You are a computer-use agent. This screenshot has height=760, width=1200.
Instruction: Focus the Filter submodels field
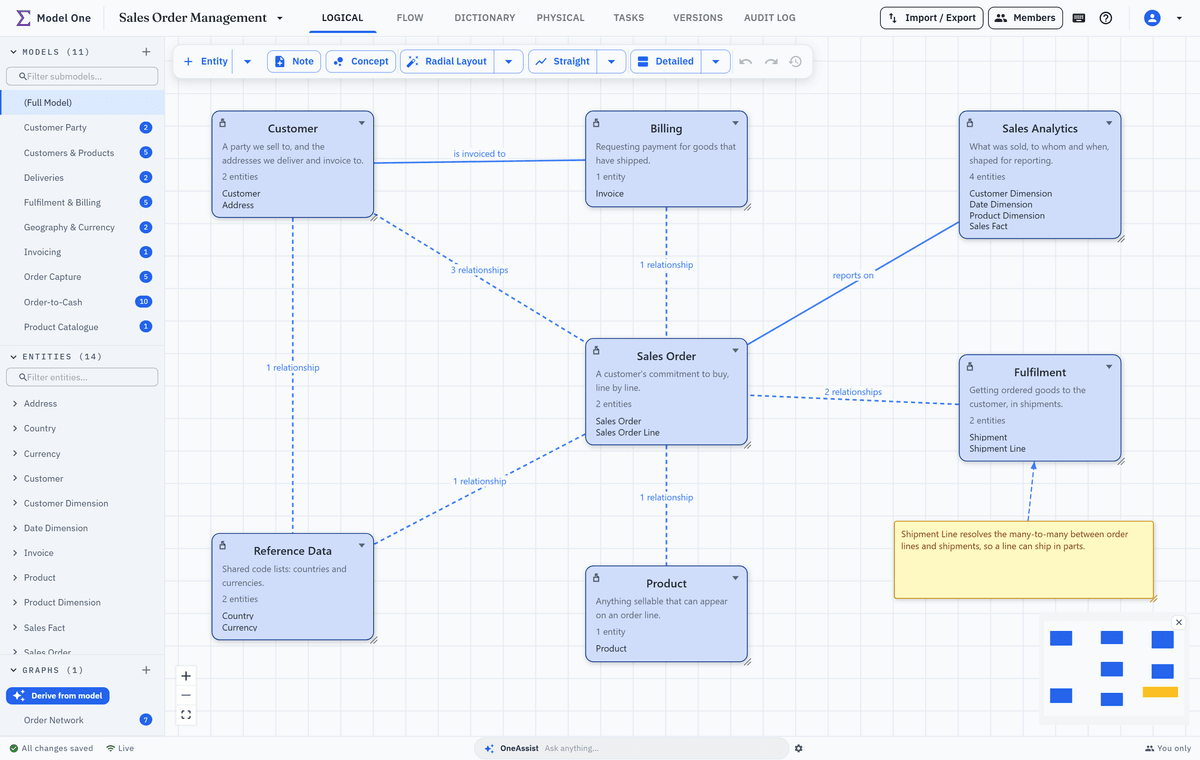82,76
